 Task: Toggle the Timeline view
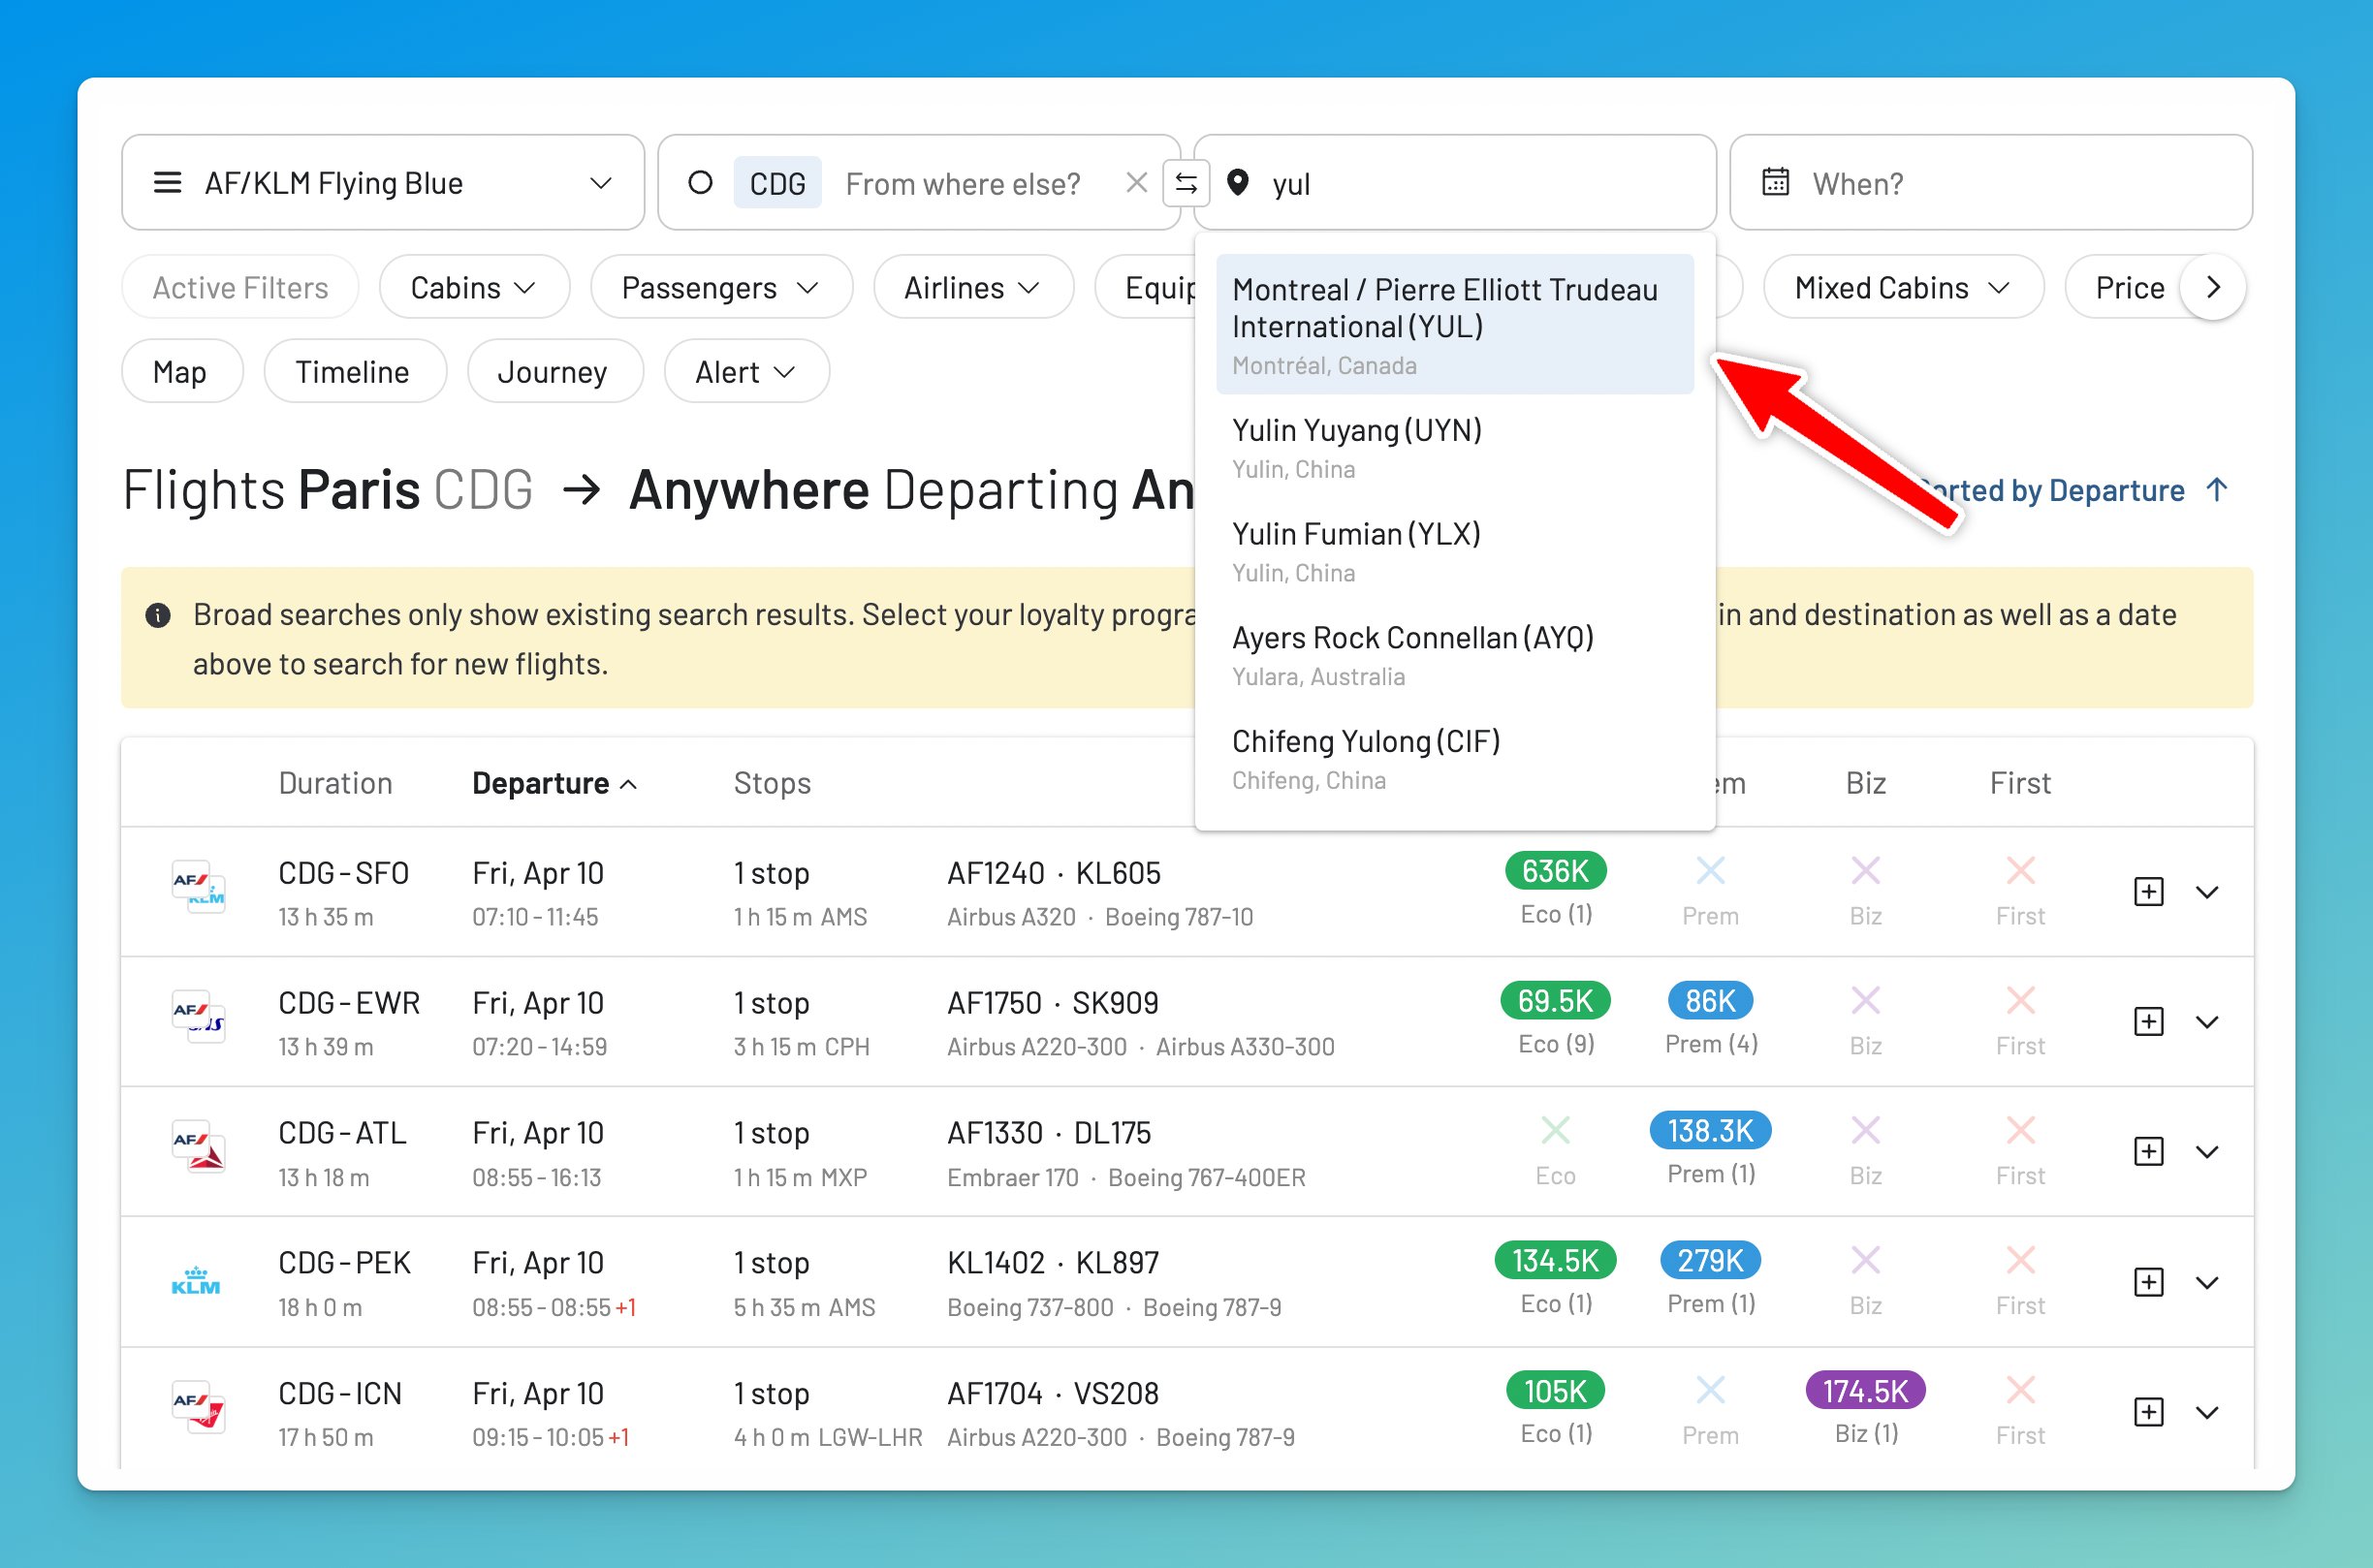[x=354, y=371]
